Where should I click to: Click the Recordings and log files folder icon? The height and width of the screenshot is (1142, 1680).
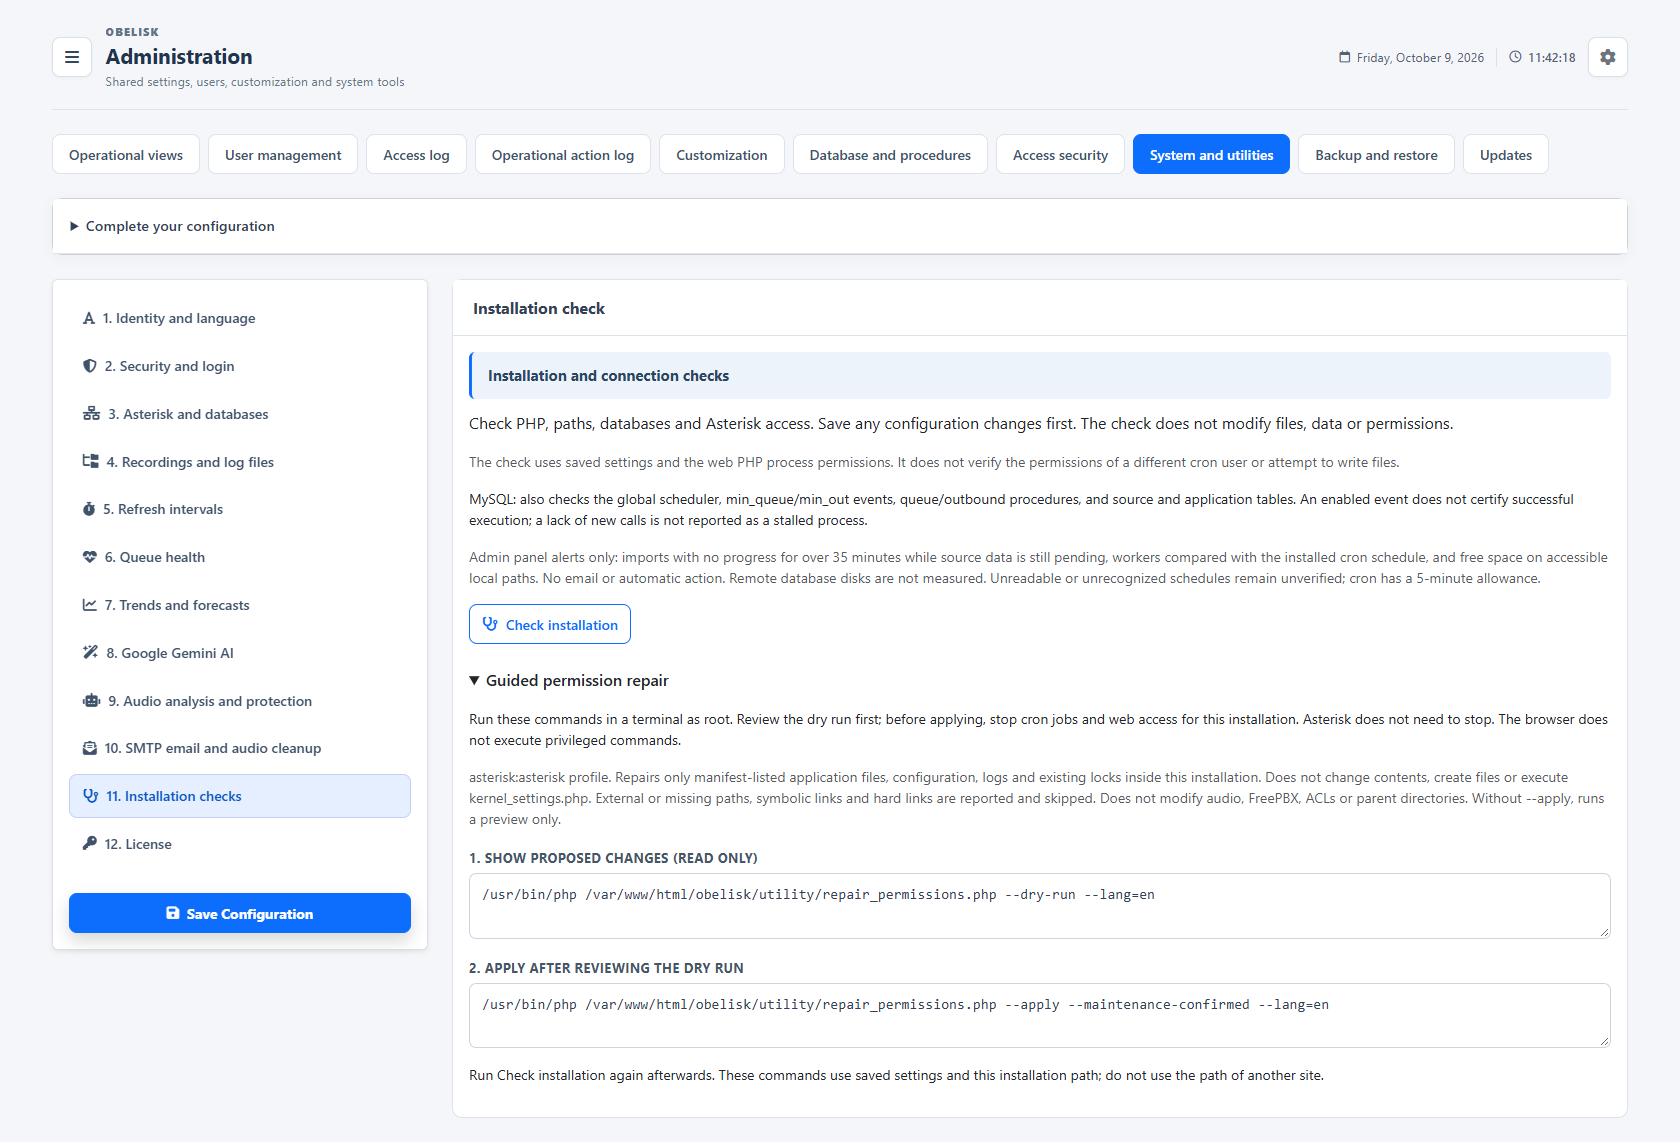pos(91,462)
